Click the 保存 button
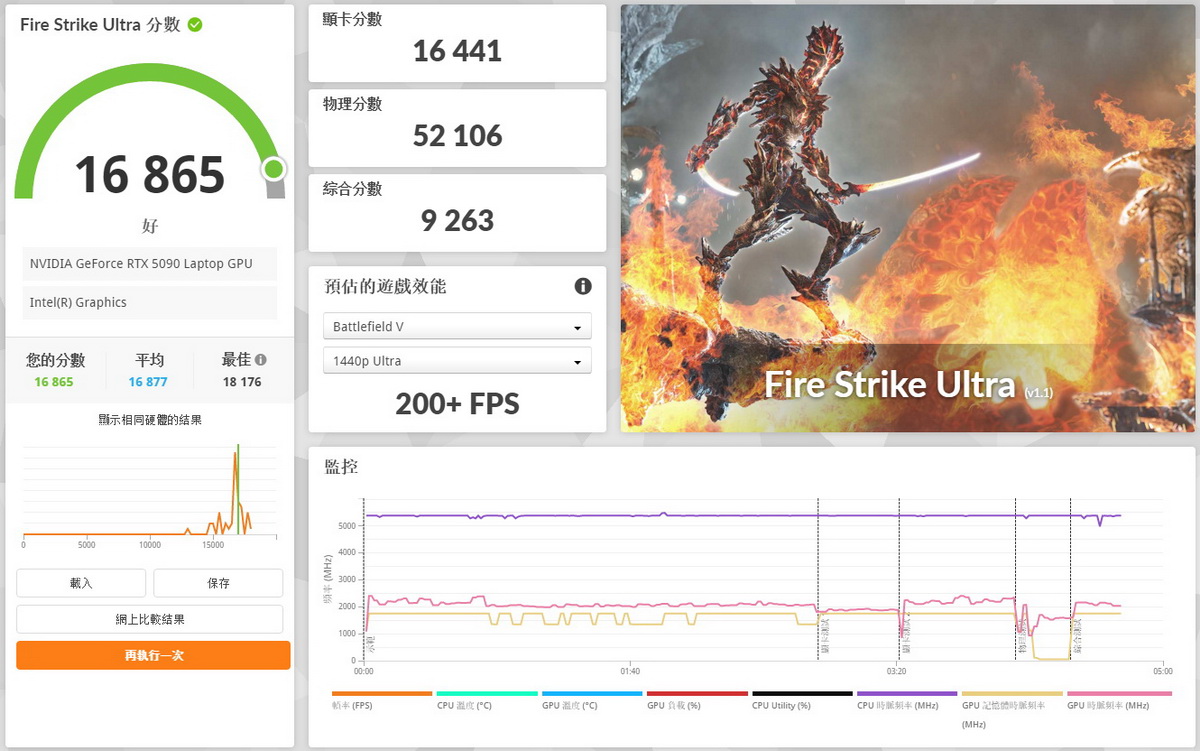This screenshot has height=751, width=1200. 218,583
